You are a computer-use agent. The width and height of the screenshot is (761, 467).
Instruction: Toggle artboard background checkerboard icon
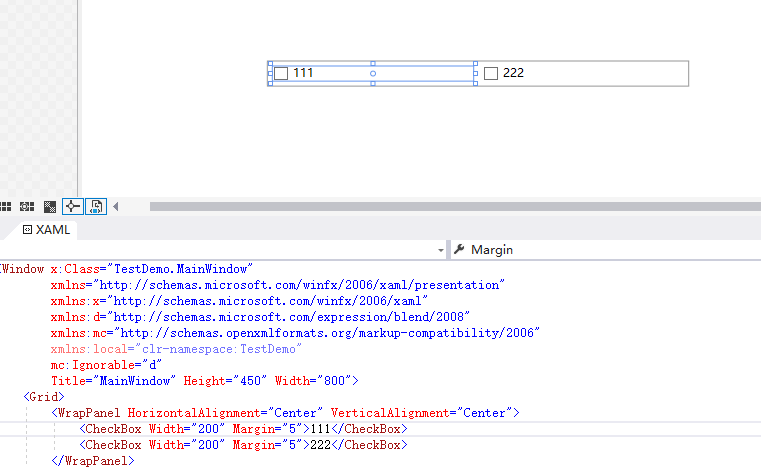coord(50,207)
